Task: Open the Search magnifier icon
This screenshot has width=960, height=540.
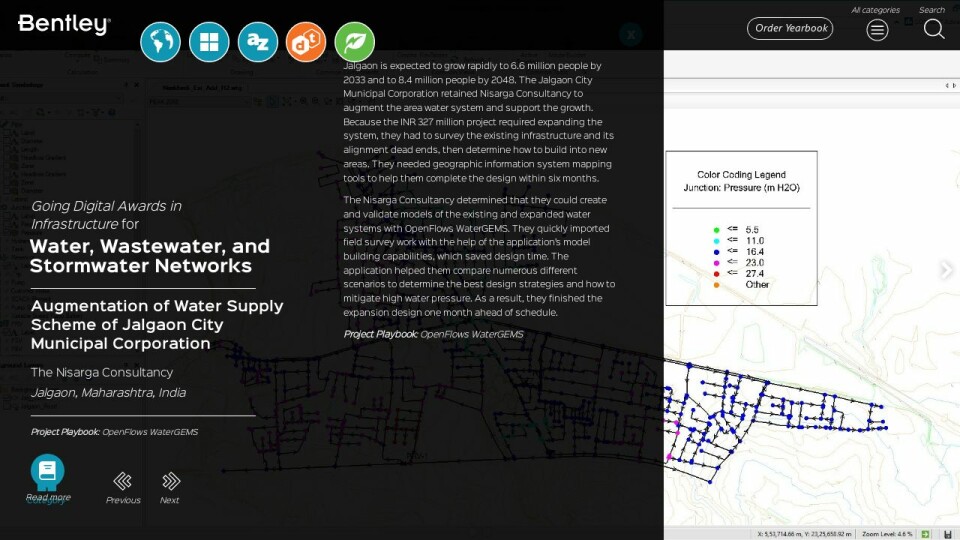Action: tap(934, 29)
